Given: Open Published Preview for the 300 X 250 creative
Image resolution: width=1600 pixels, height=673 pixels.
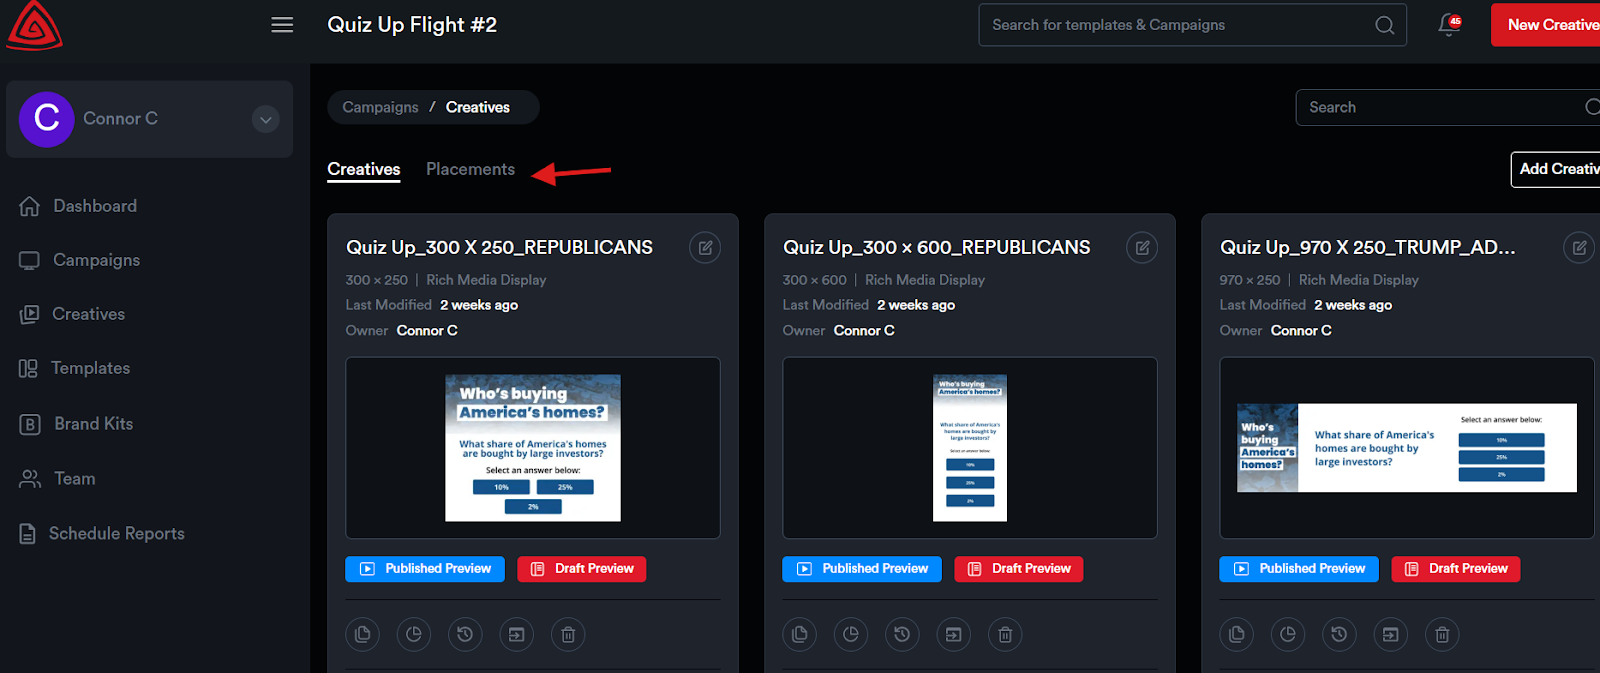Looking at the screenshot, I should click(425, 569).
